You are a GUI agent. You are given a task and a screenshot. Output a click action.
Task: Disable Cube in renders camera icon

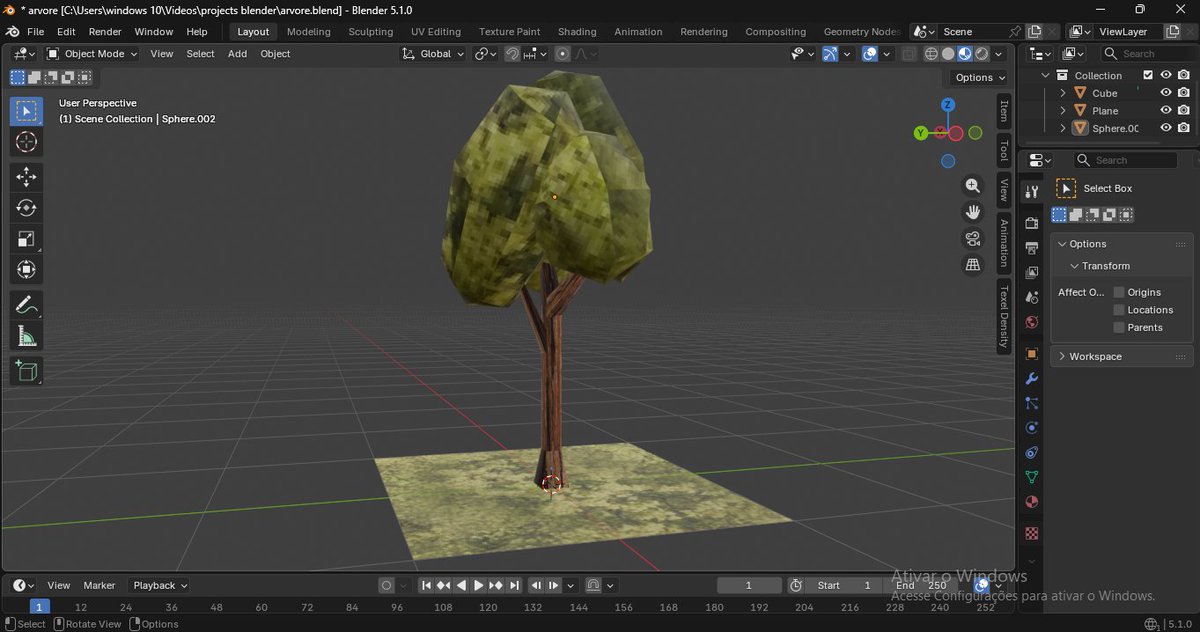pos(1184,93)
